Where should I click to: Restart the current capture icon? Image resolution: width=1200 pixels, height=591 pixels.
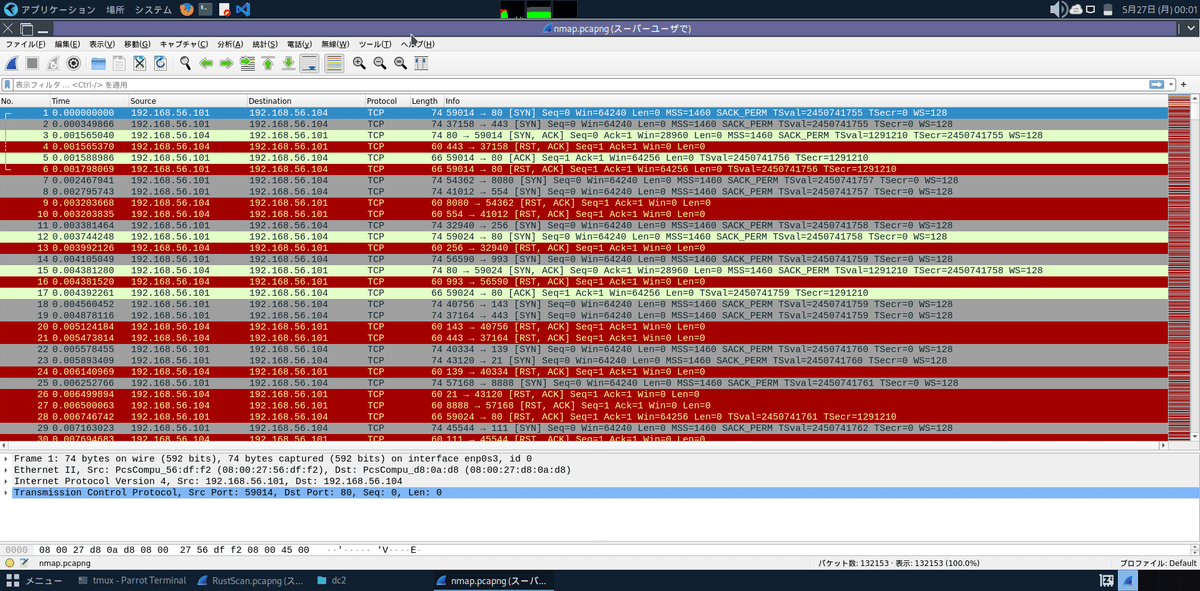52,63
